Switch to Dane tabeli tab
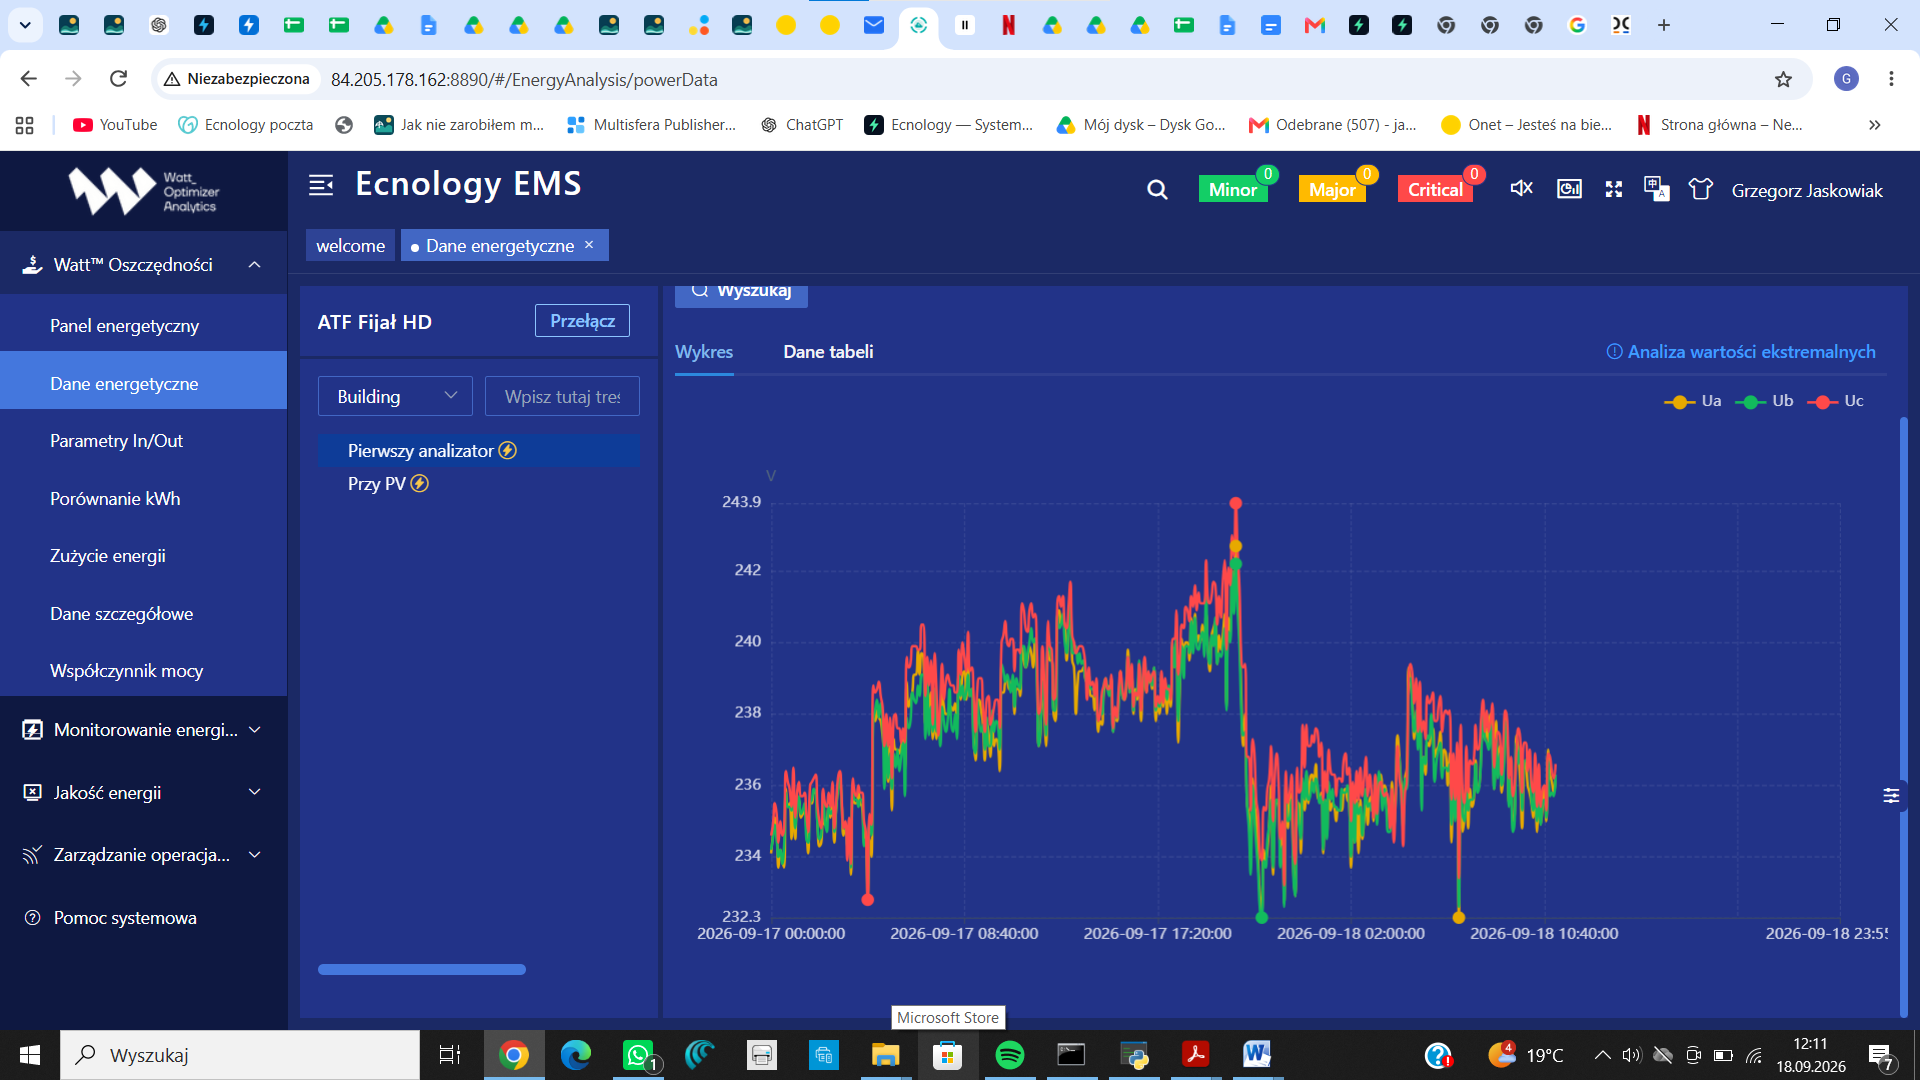The image size is (1920, 1080). [x=828, y=352]
